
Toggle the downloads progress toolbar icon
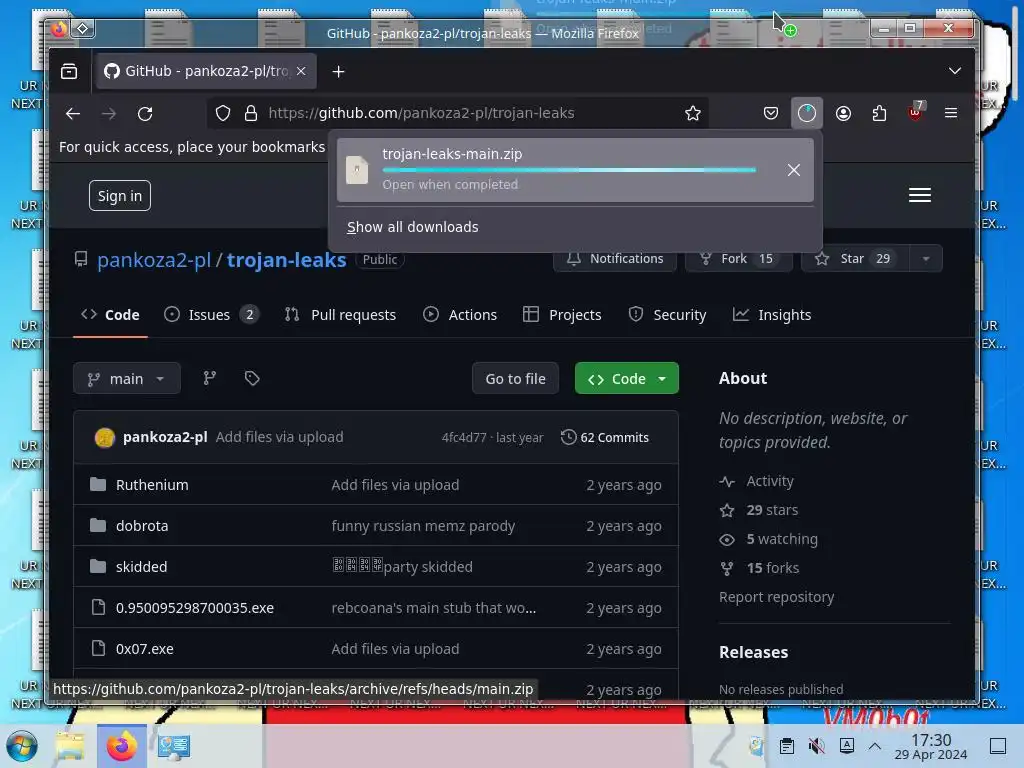pyautogui.click(x=807, y=113)
